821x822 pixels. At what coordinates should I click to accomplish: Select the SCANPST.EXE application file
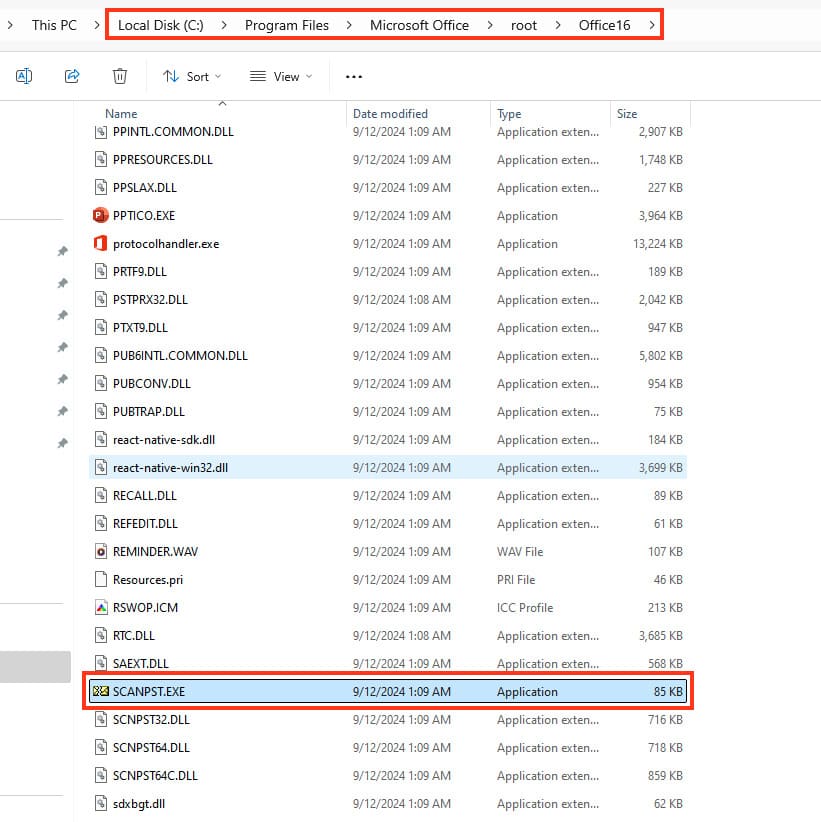click(148, 691)
